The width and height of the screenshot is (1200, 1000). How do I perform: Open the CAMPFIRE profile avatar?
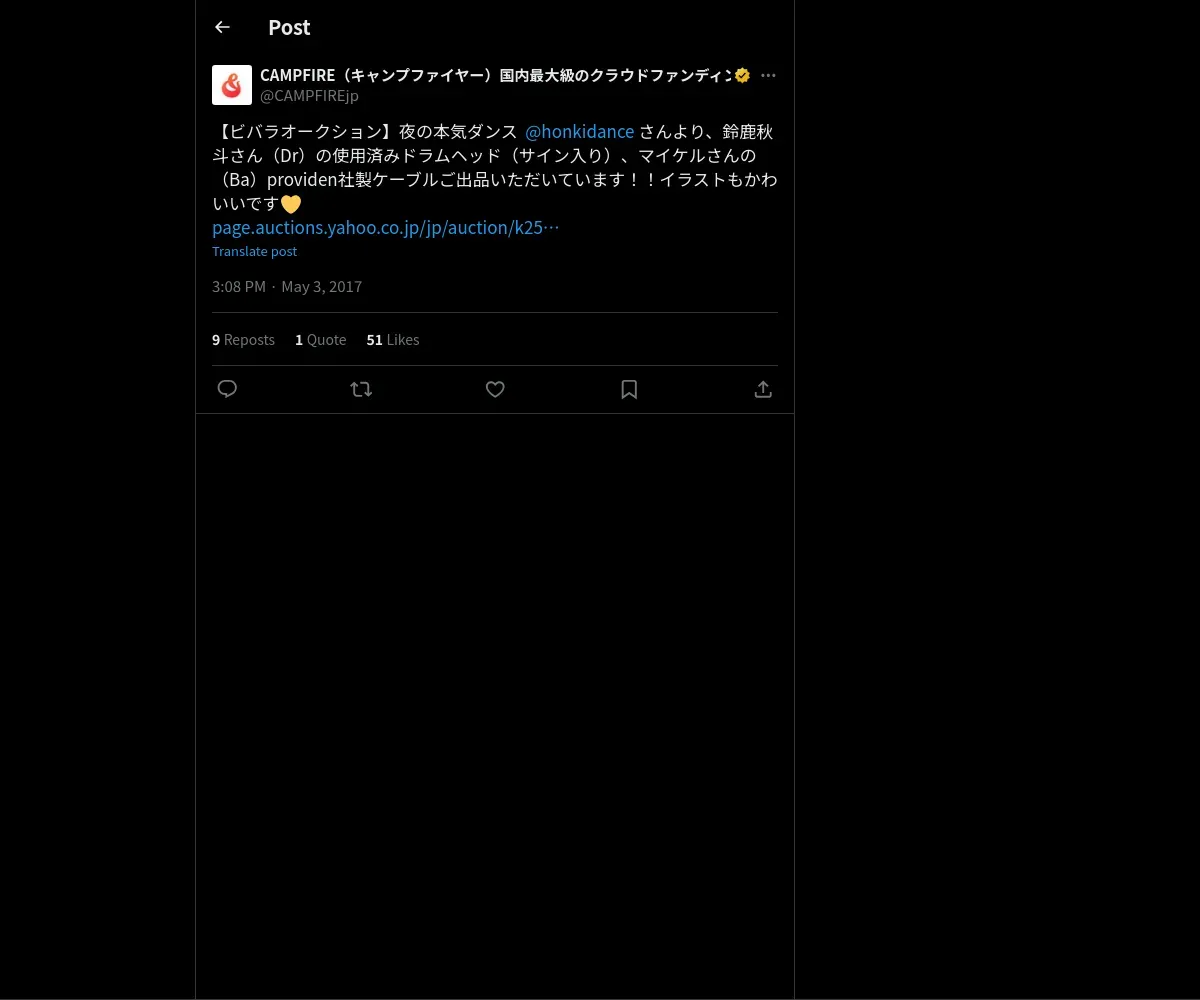(232, 85)
